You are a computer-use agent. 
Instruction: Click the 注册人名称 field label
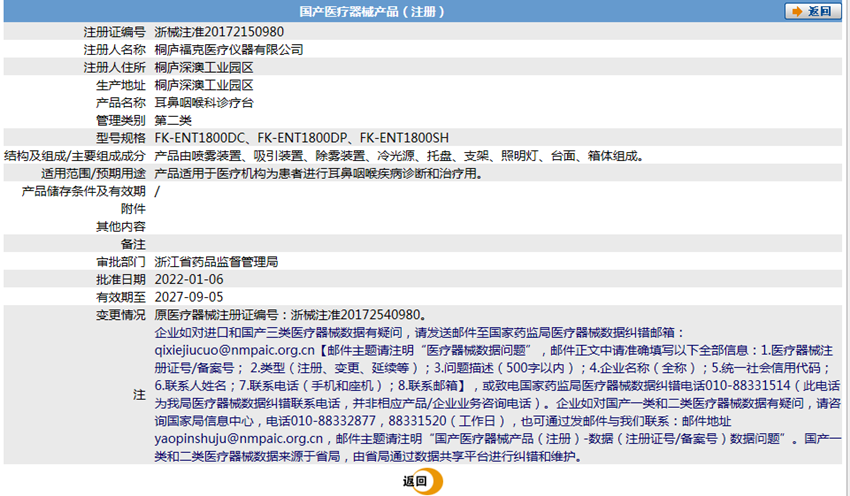point(114,50)
